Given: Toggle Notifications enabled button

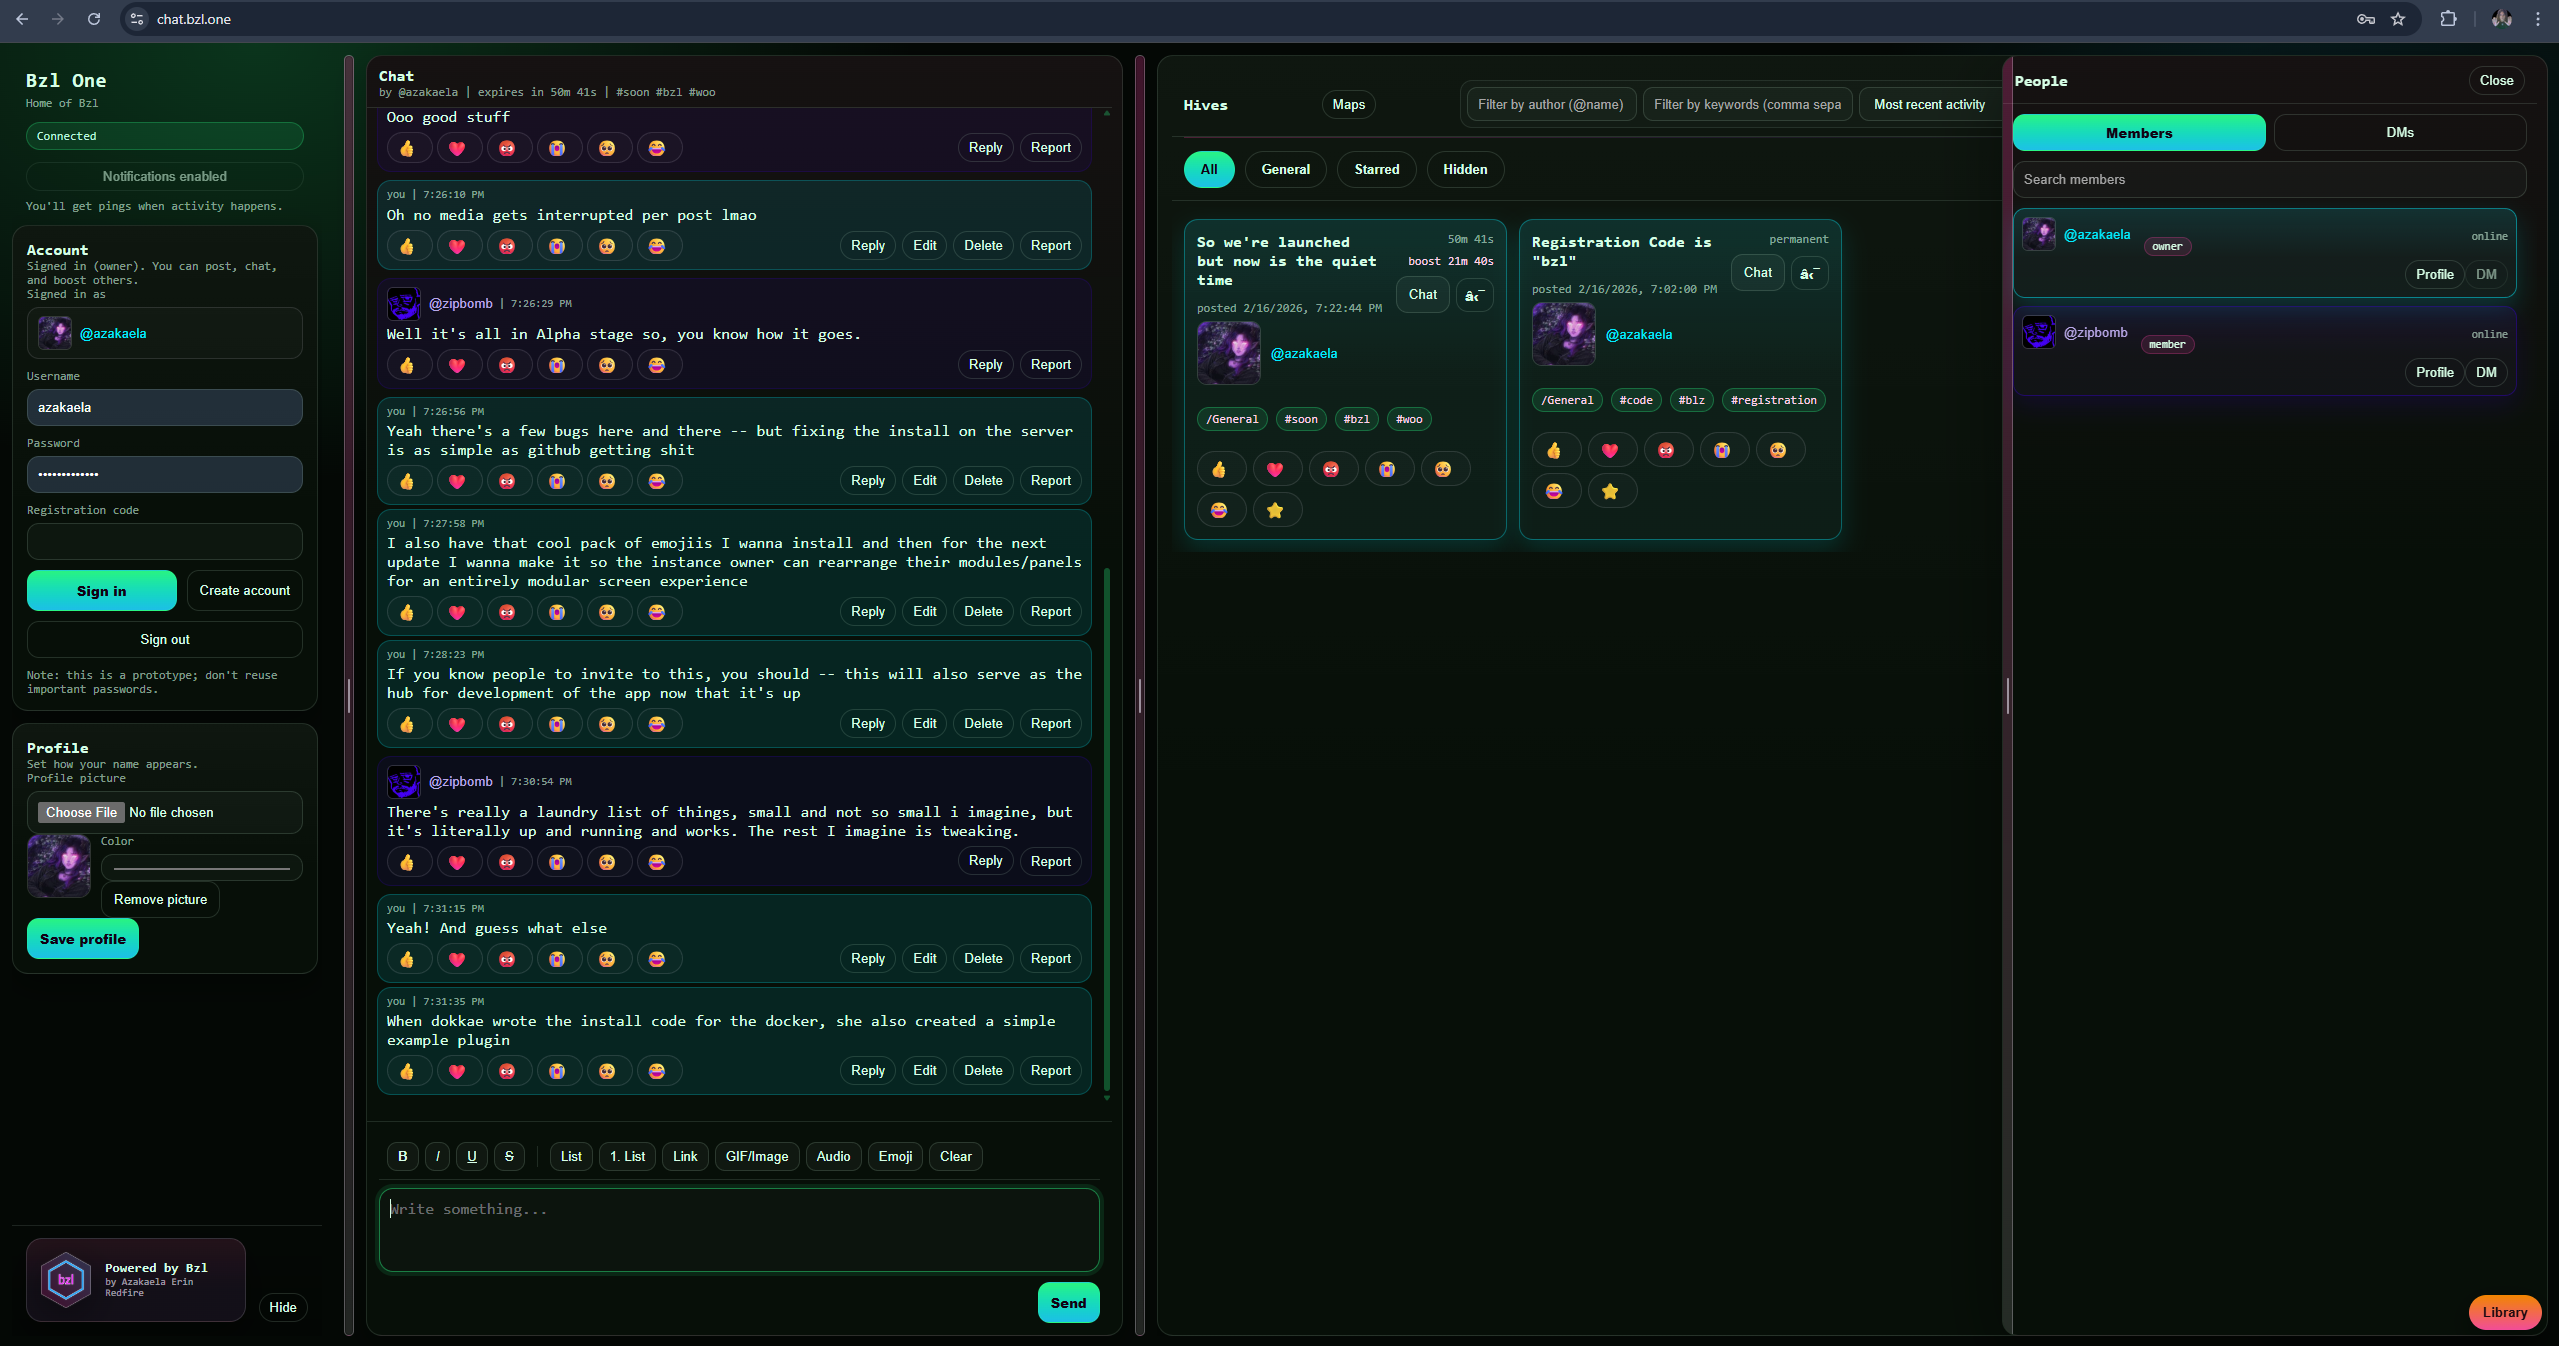Looking at the screenshot, I should (x=165, y=176).
